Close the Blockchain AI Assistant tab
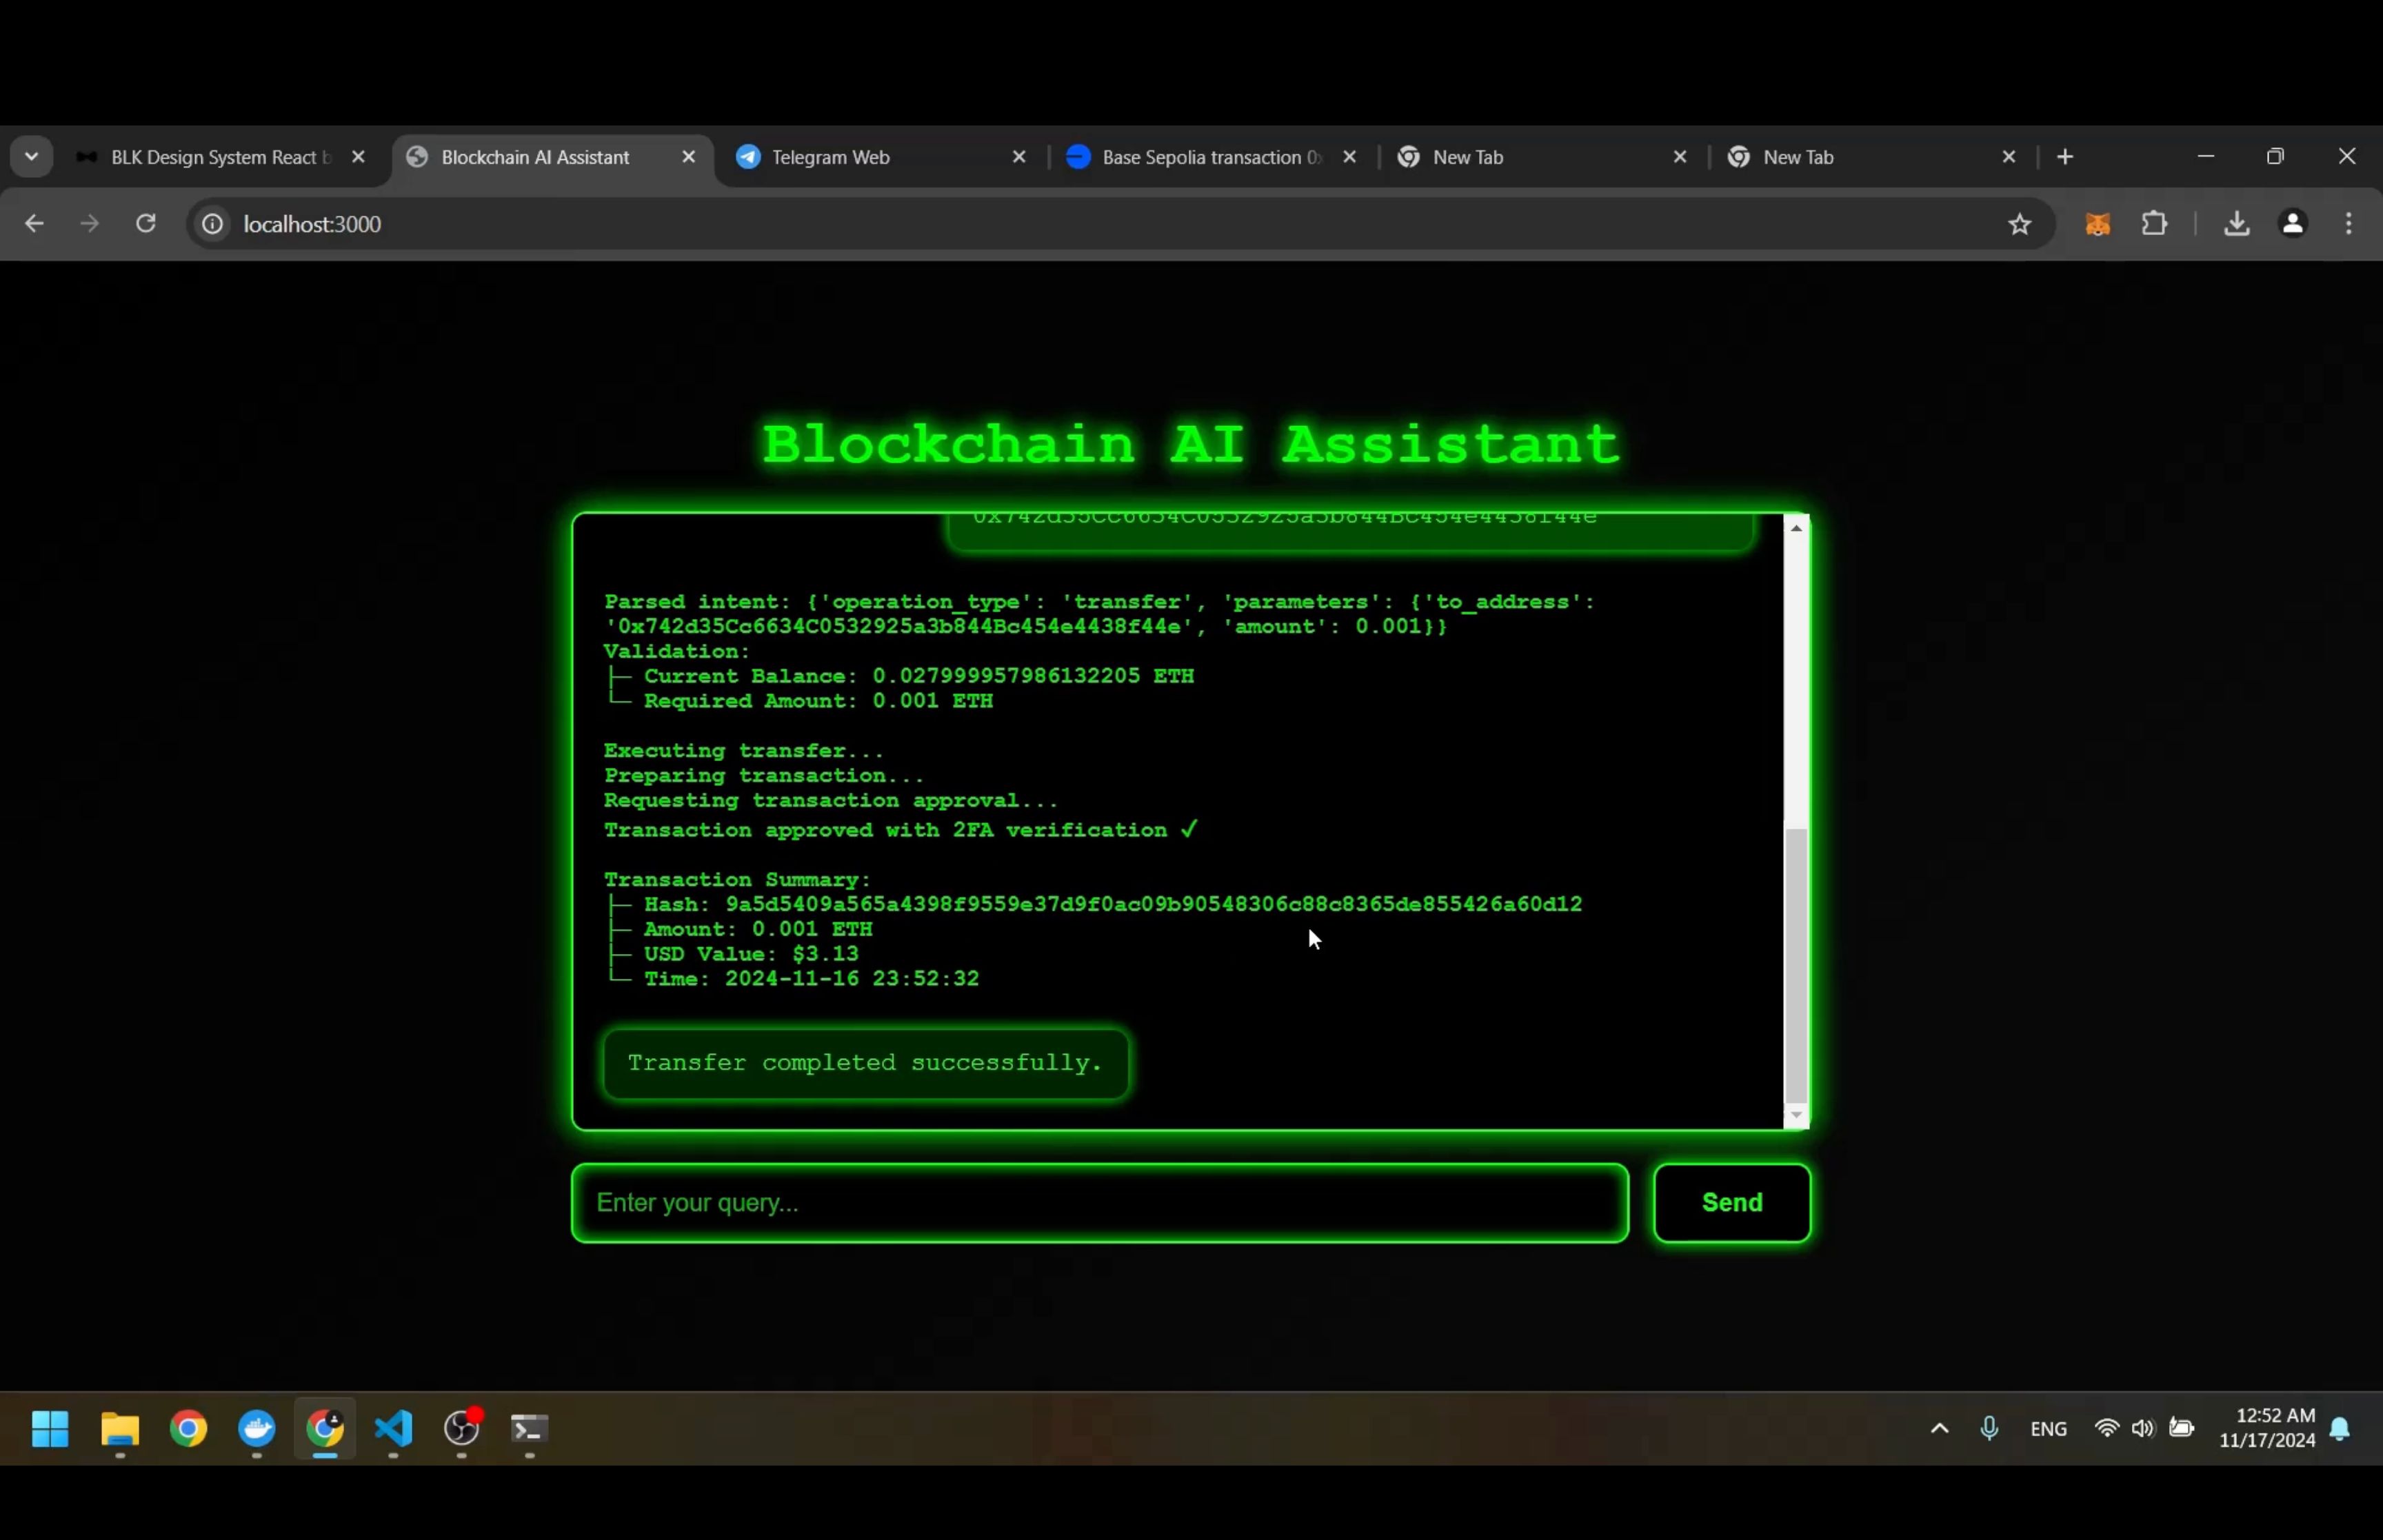 pos(689,157)
